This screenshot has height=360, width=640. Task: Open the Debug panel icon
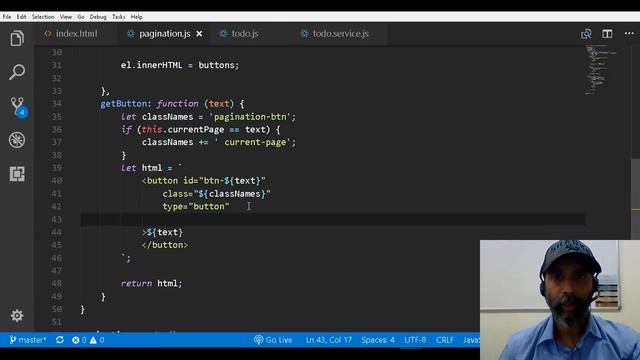17,140
